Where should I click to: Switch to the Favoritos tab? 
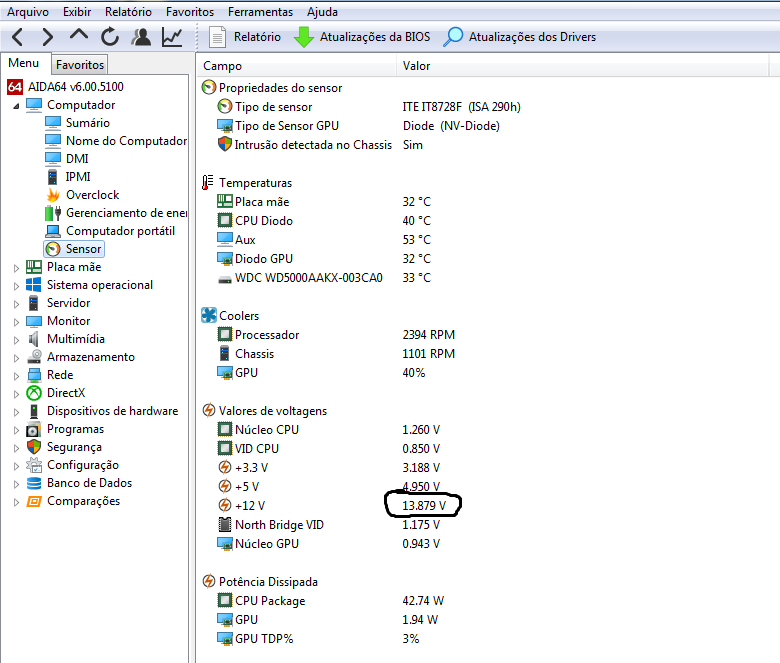pos(80,65)
